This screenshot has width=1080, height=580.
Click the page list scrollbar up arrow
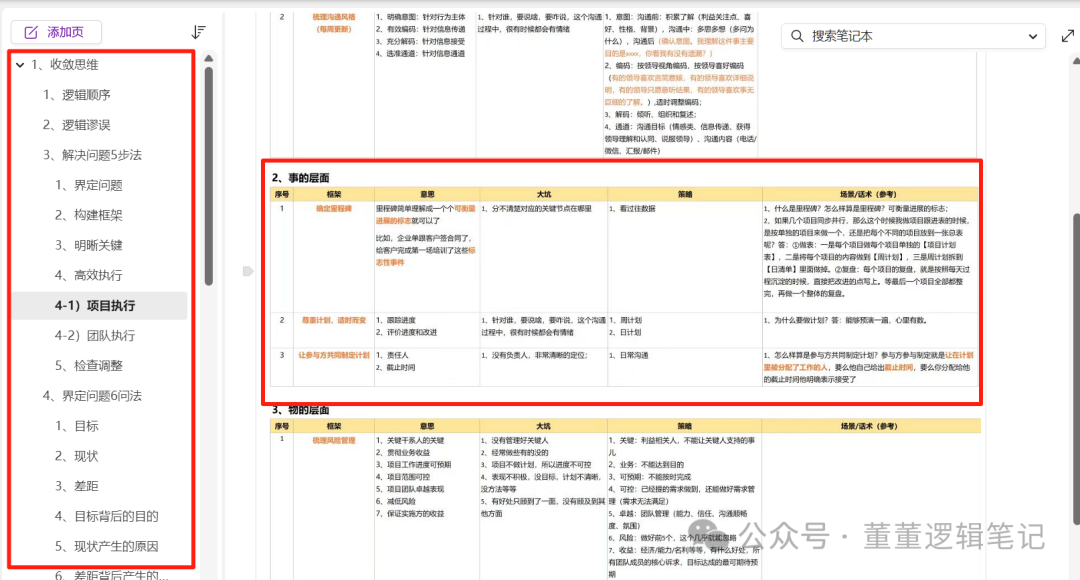[x=209, y=59]
